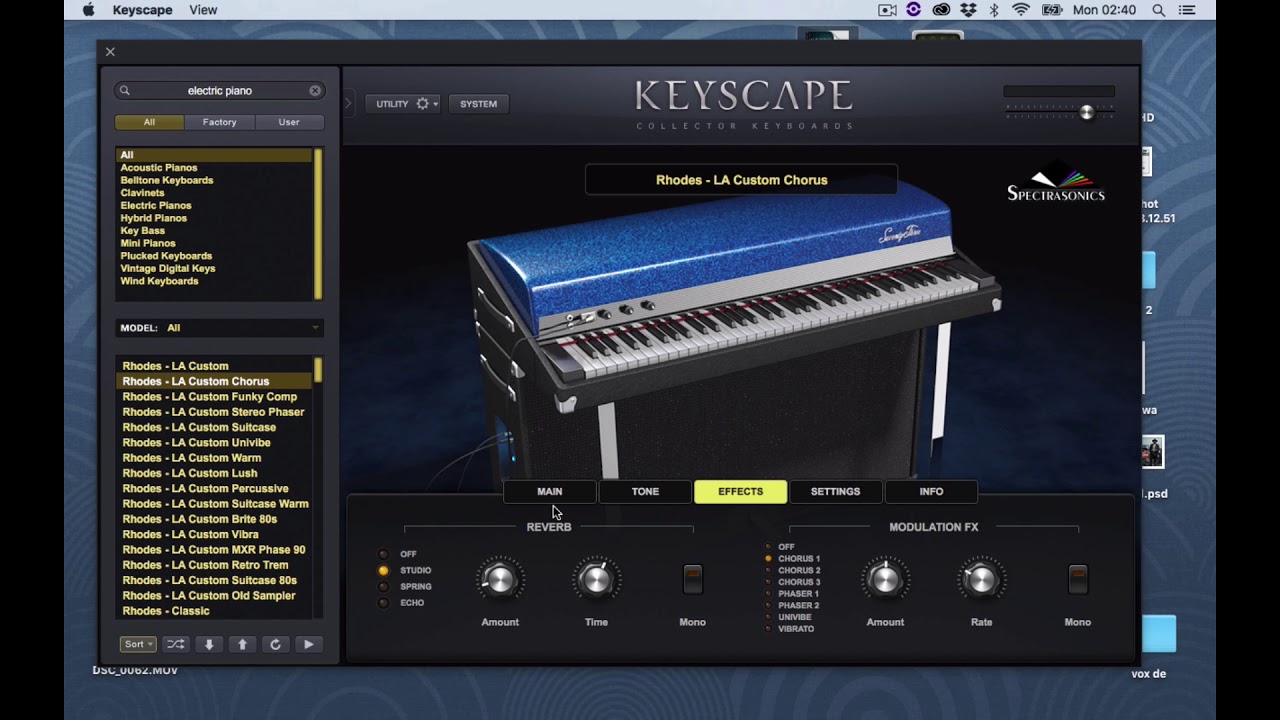Click the audition play button in browser
The height and width of the screenshot is (720, 1280).
[308, 645]
